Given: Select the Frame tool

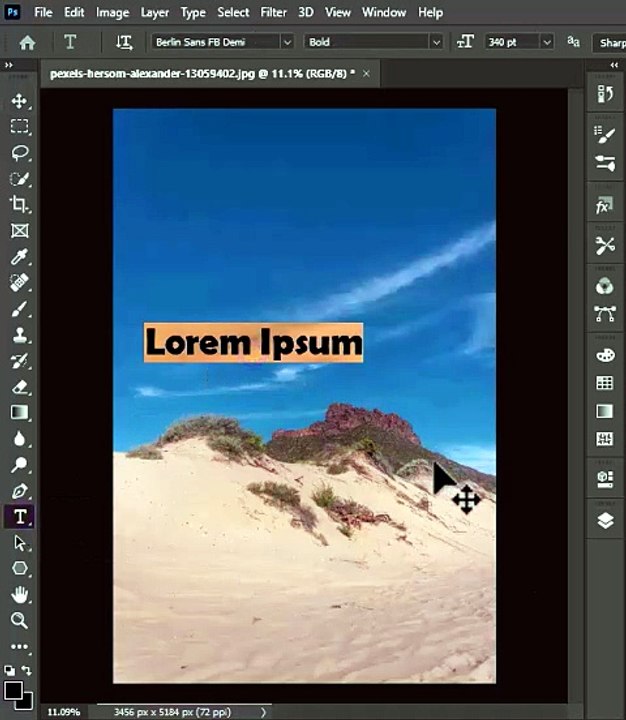Looking at the screenshot, I should pos(19,230).
